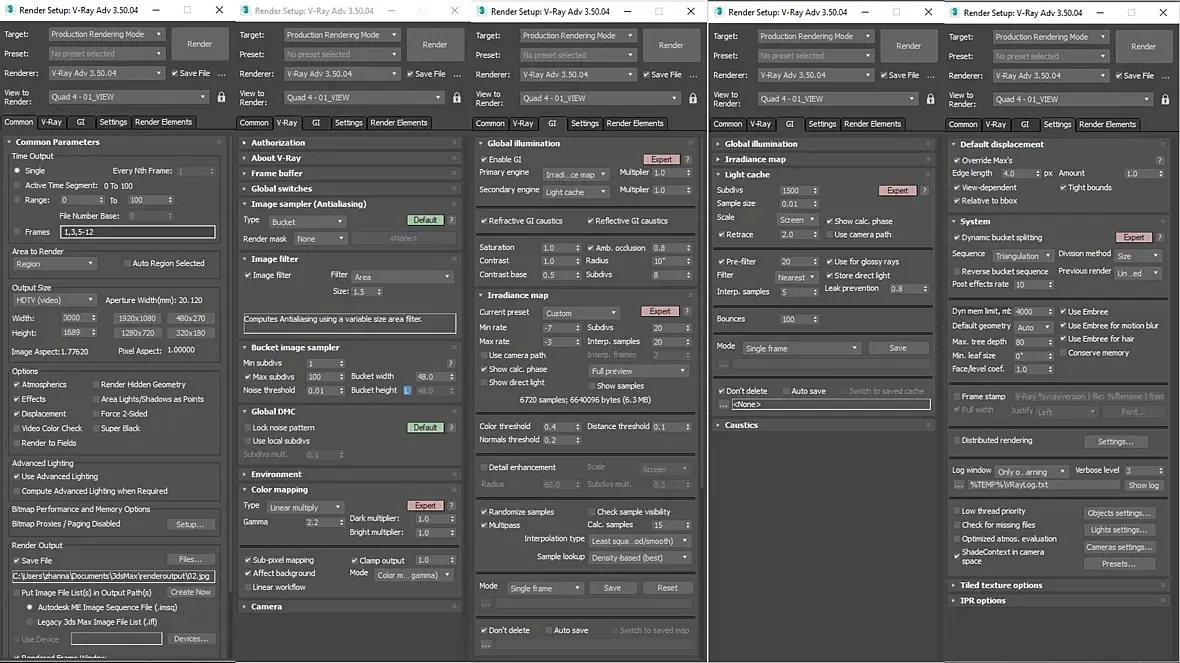Click the 1920x1080 output size preset button

[137, 318]
